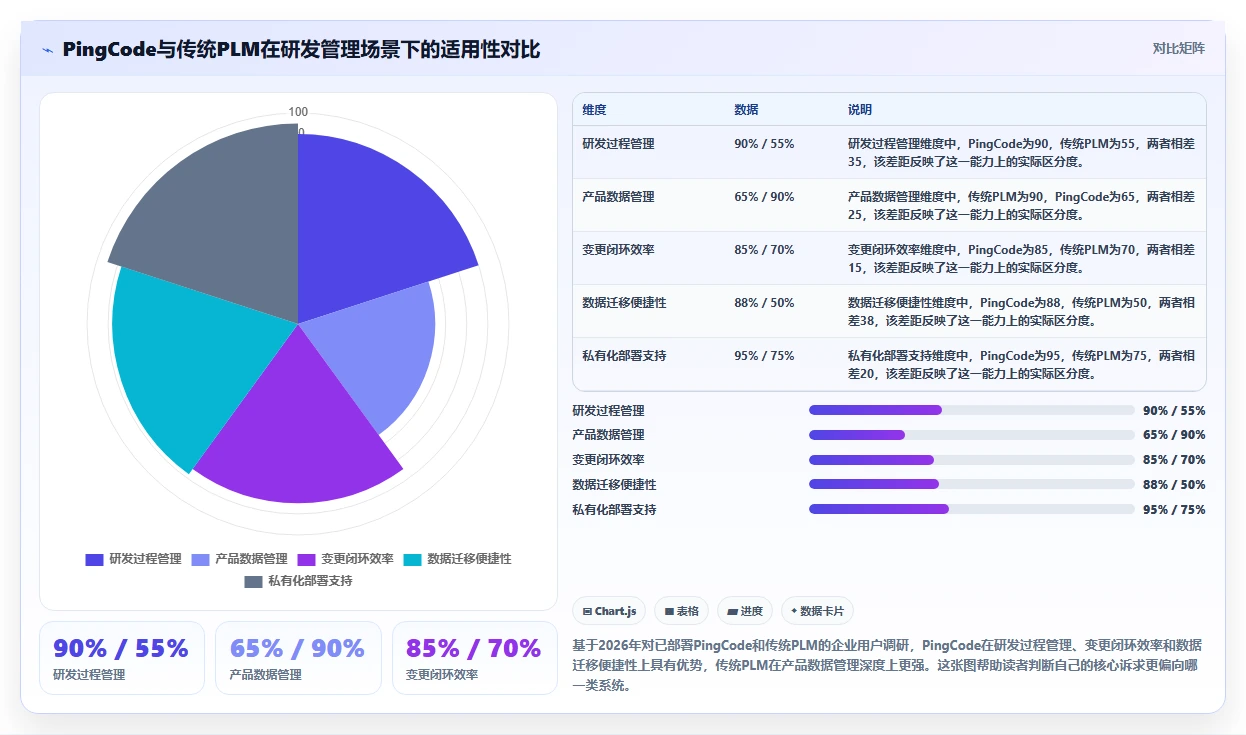1246x735 pixels.
Task: Click the 进度 tag
Action: tap(745, 611)
